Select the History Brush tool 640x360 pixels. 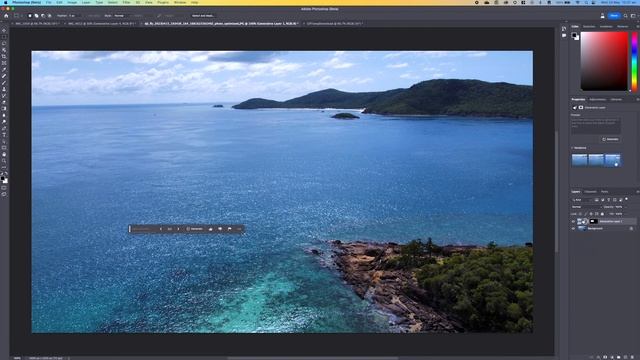click(x=4, y=96)
